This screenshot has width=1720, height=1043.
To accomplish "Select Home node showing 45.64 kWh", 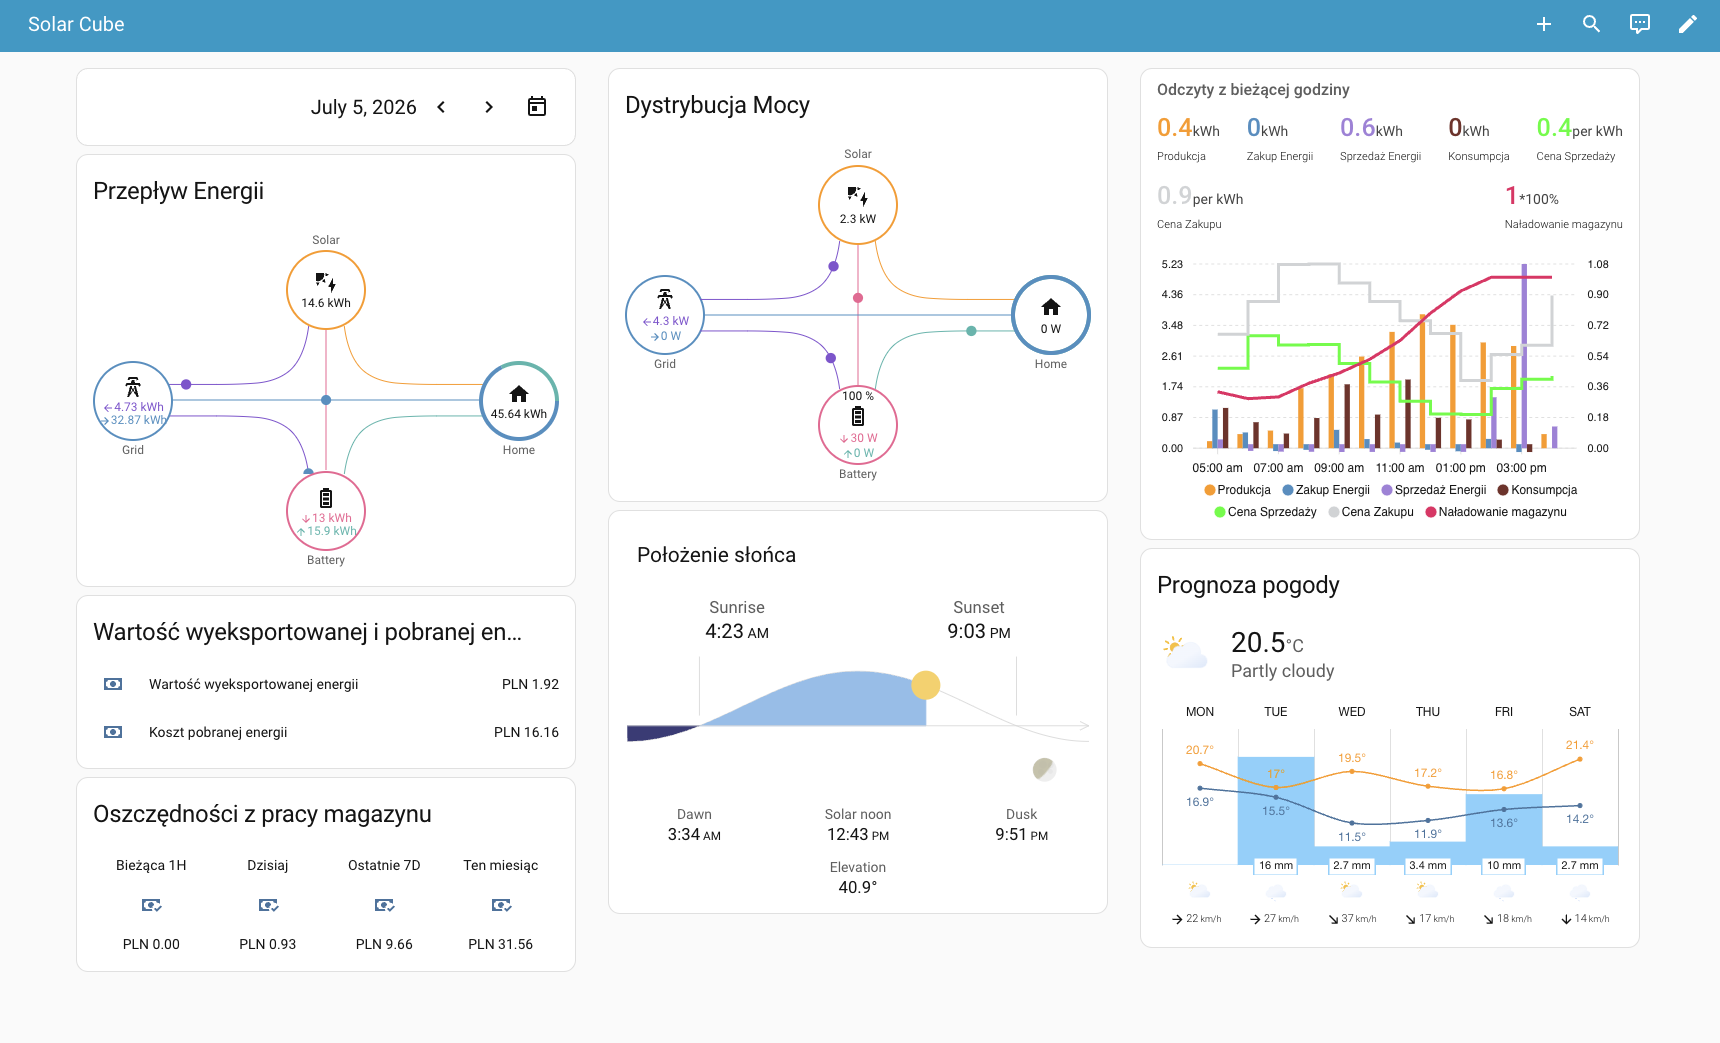I will point(519,401).
